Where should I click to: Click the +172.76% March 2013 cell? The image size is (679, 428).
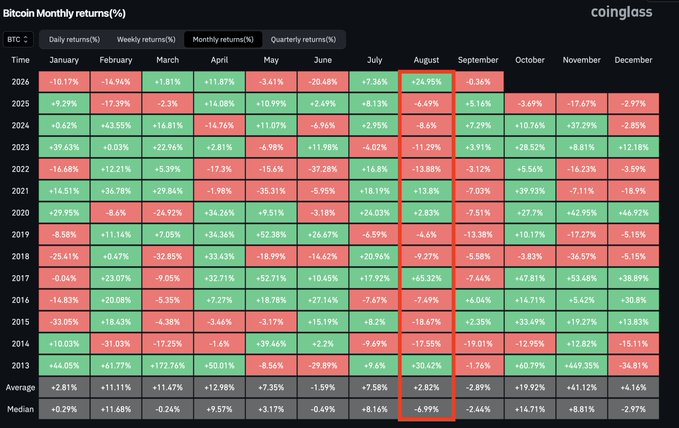point(168,366)
